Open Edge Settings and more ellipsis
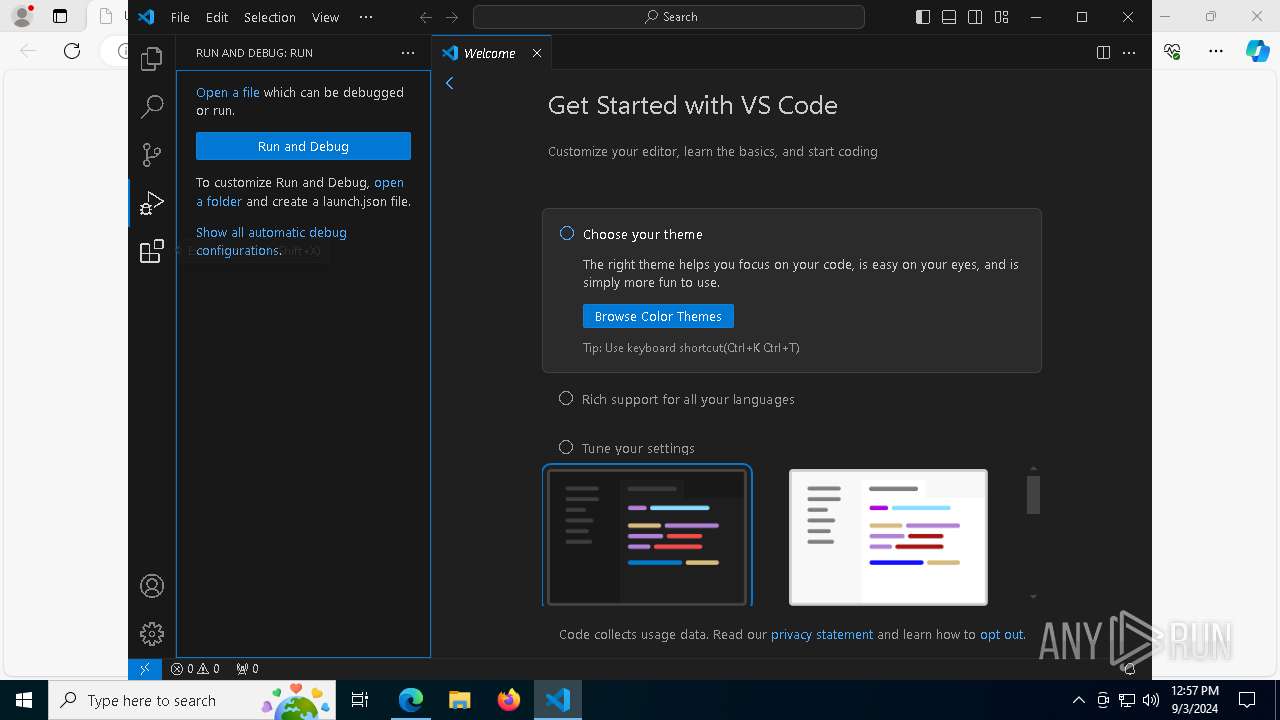The height and width of the screenshot is (720, 1280). 1216,51
